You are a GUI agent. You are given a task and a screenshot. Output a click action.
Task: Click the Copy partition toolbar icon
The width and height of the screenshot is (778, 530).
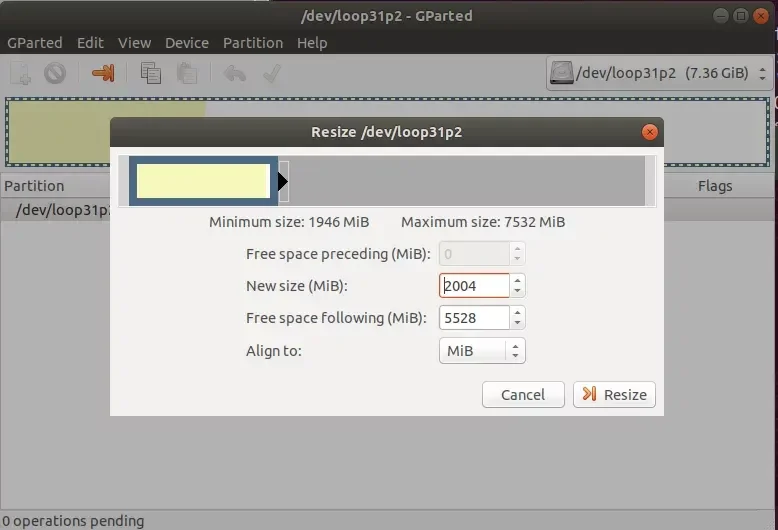pos(150,73)
